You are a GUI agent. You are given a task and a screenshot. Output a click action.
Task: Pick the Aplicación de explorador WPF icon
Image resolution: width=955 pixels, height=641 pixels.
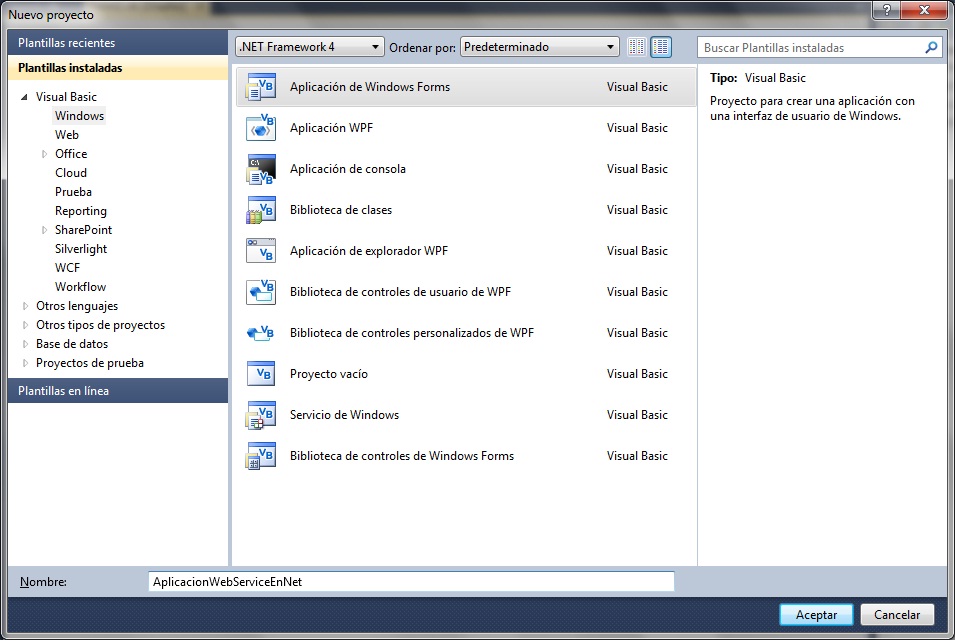pos(256,251)
